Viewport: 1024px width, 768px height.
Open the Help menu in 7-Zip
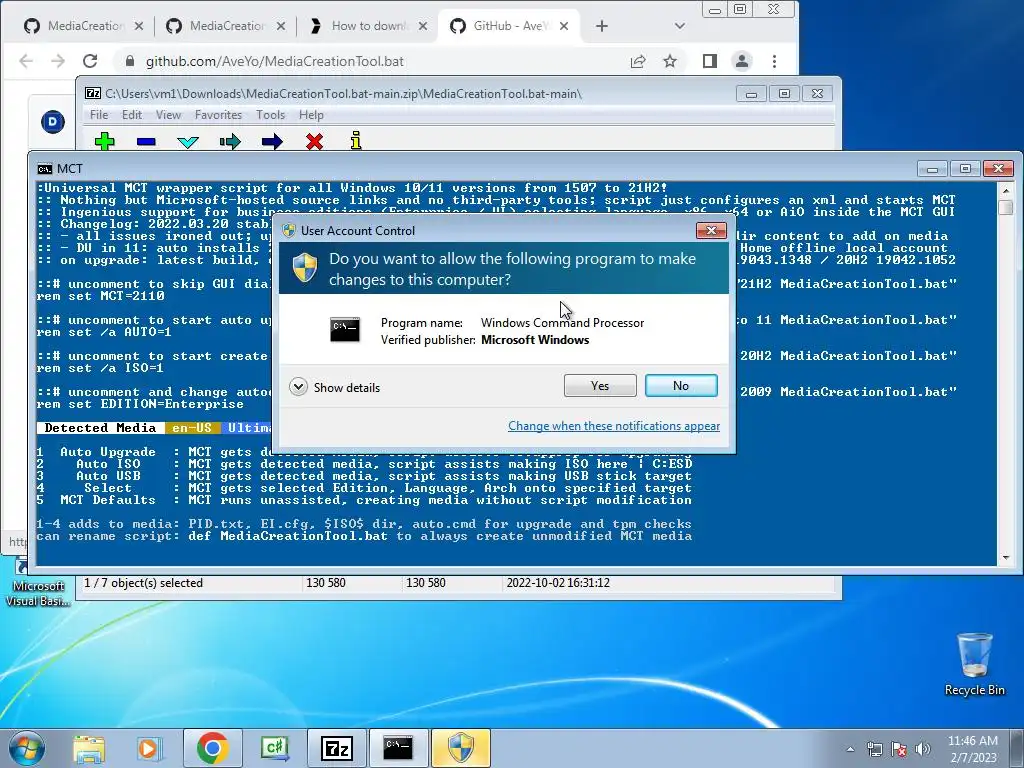(x=311, y=115)
